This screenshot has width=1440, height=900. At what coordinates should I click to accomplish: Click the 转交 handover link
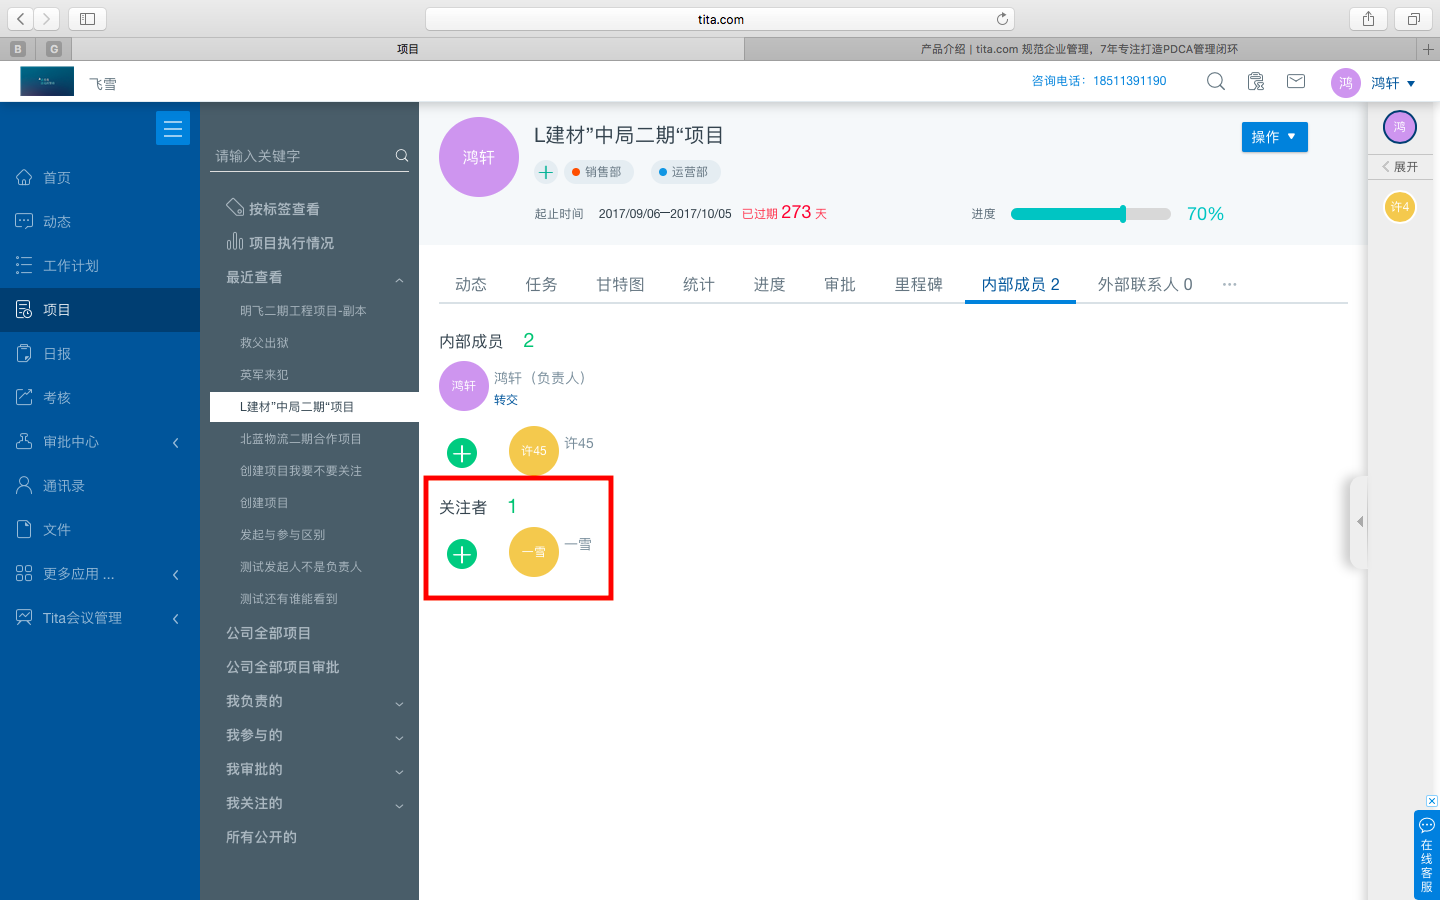[x=506, y=400]
